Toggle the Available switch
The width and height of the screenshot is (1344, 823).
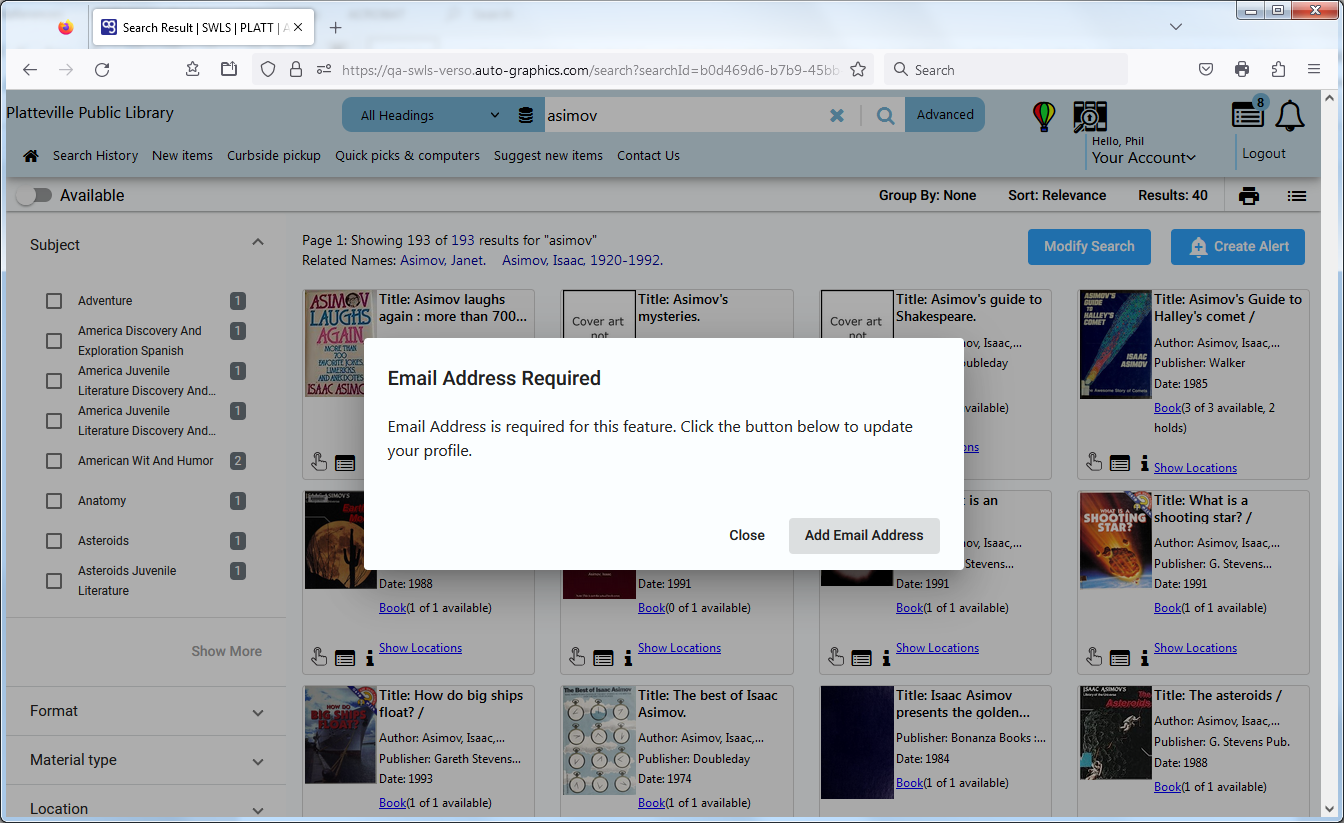[x=34, y=196]
